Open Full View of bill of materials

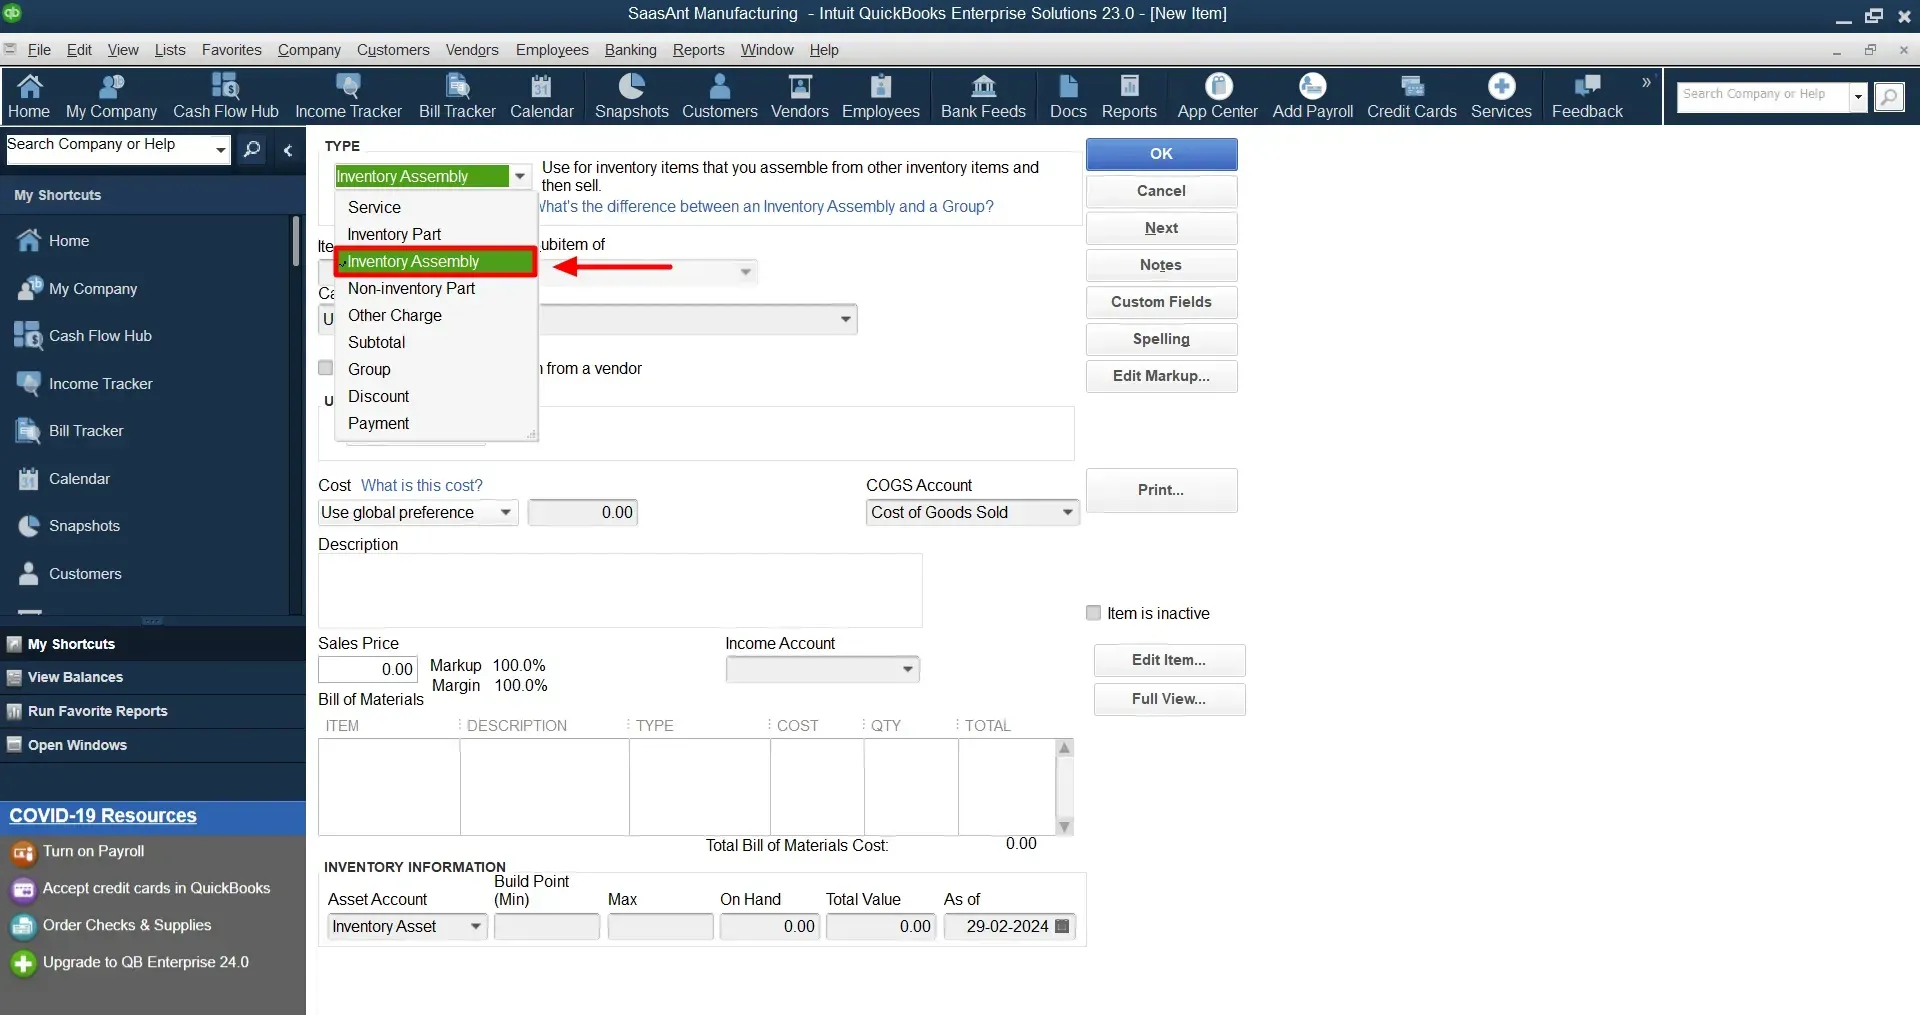click(1169, 698)
